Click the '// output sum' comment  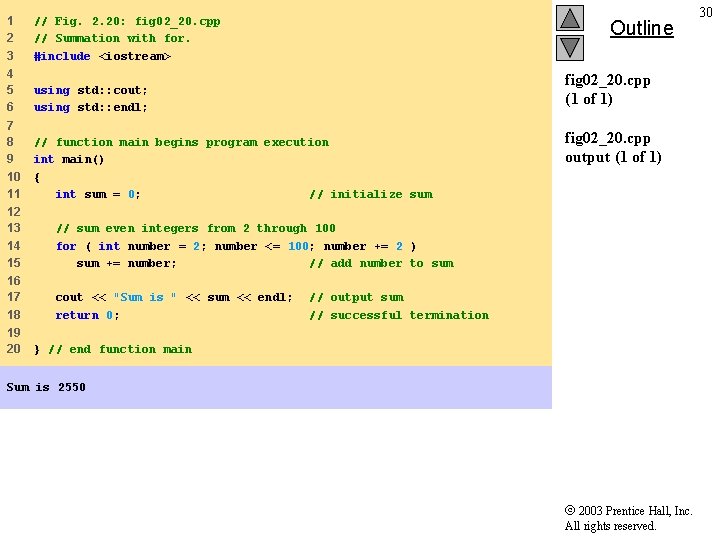[x=357, y=297]
